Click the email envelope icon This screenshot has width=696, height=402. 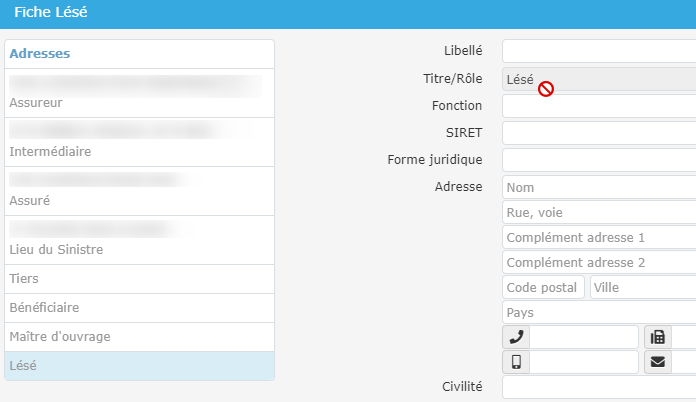pyautogui.click(x=658, y=362)
